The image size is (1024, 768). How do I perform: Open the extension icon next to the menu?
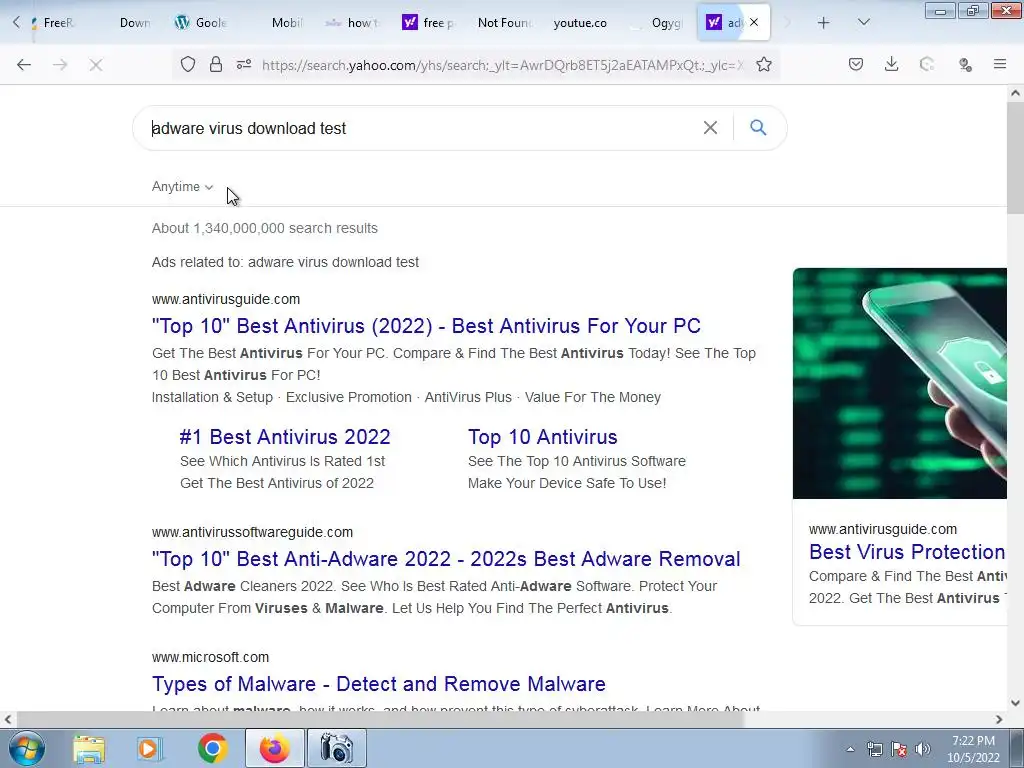coord(965,64)
